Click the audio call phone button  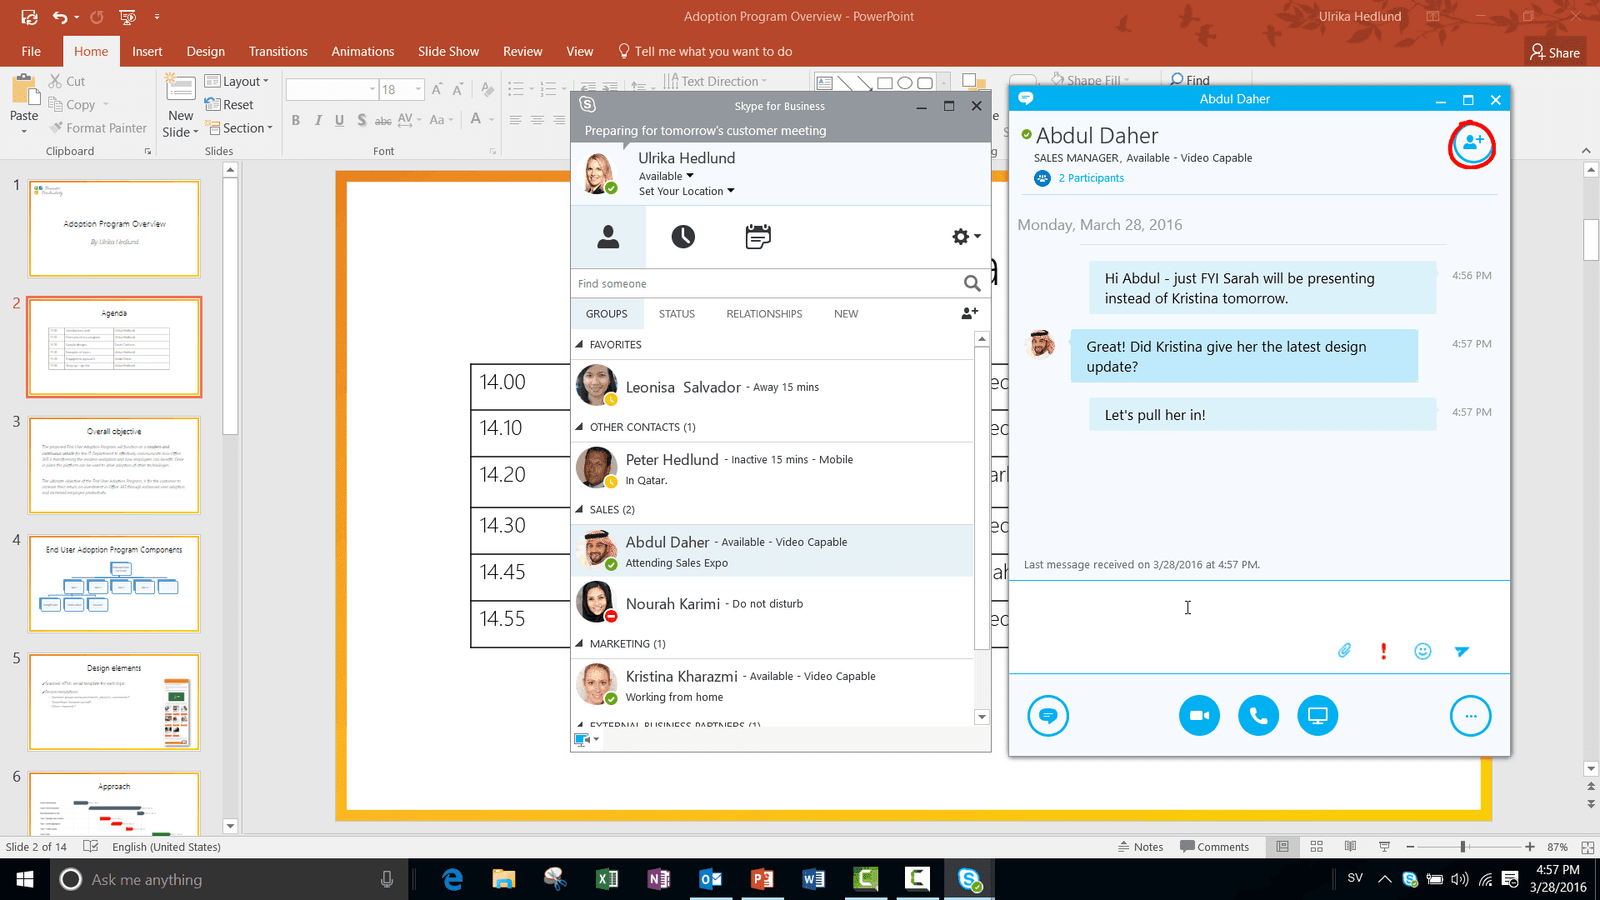click(x=1258, y=716)
